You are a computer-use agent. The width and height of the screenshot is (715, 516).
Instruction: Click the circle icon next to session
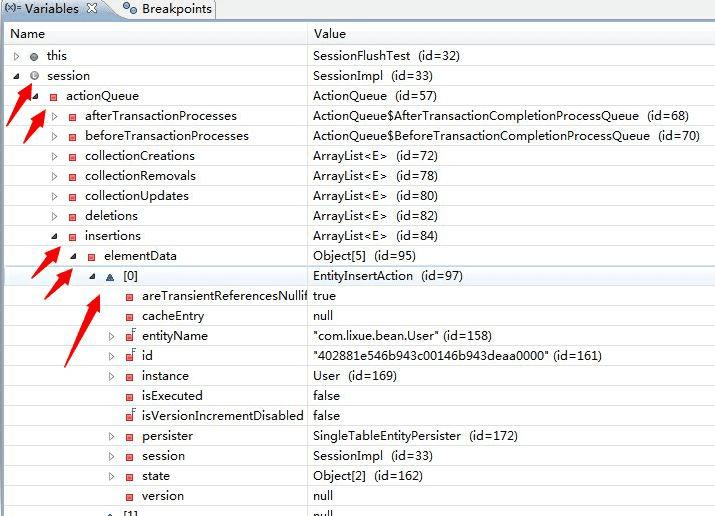pyautogui.click(x=34, y=76)
